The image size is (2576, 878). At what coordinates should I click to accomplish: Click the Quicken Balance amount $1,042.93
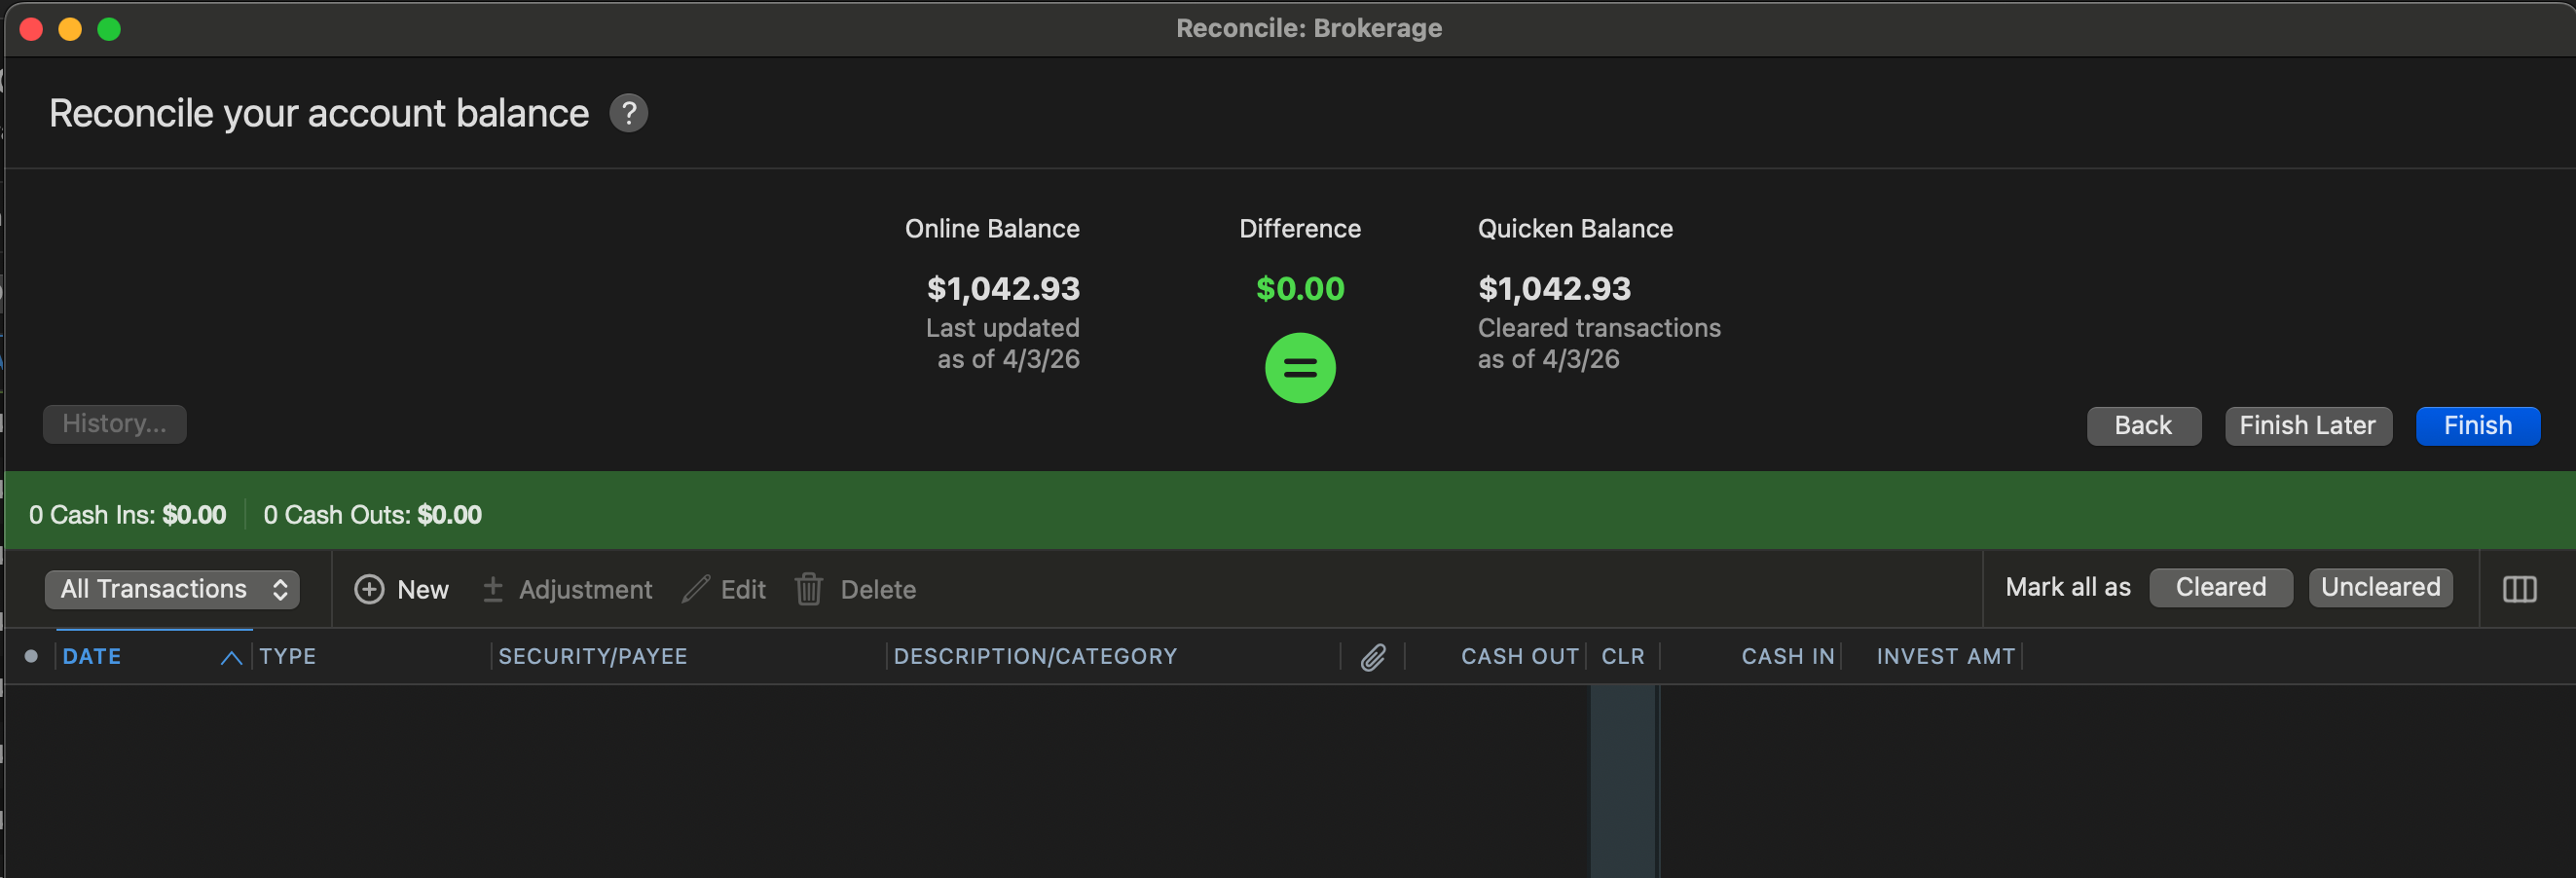coord(1554,288)
